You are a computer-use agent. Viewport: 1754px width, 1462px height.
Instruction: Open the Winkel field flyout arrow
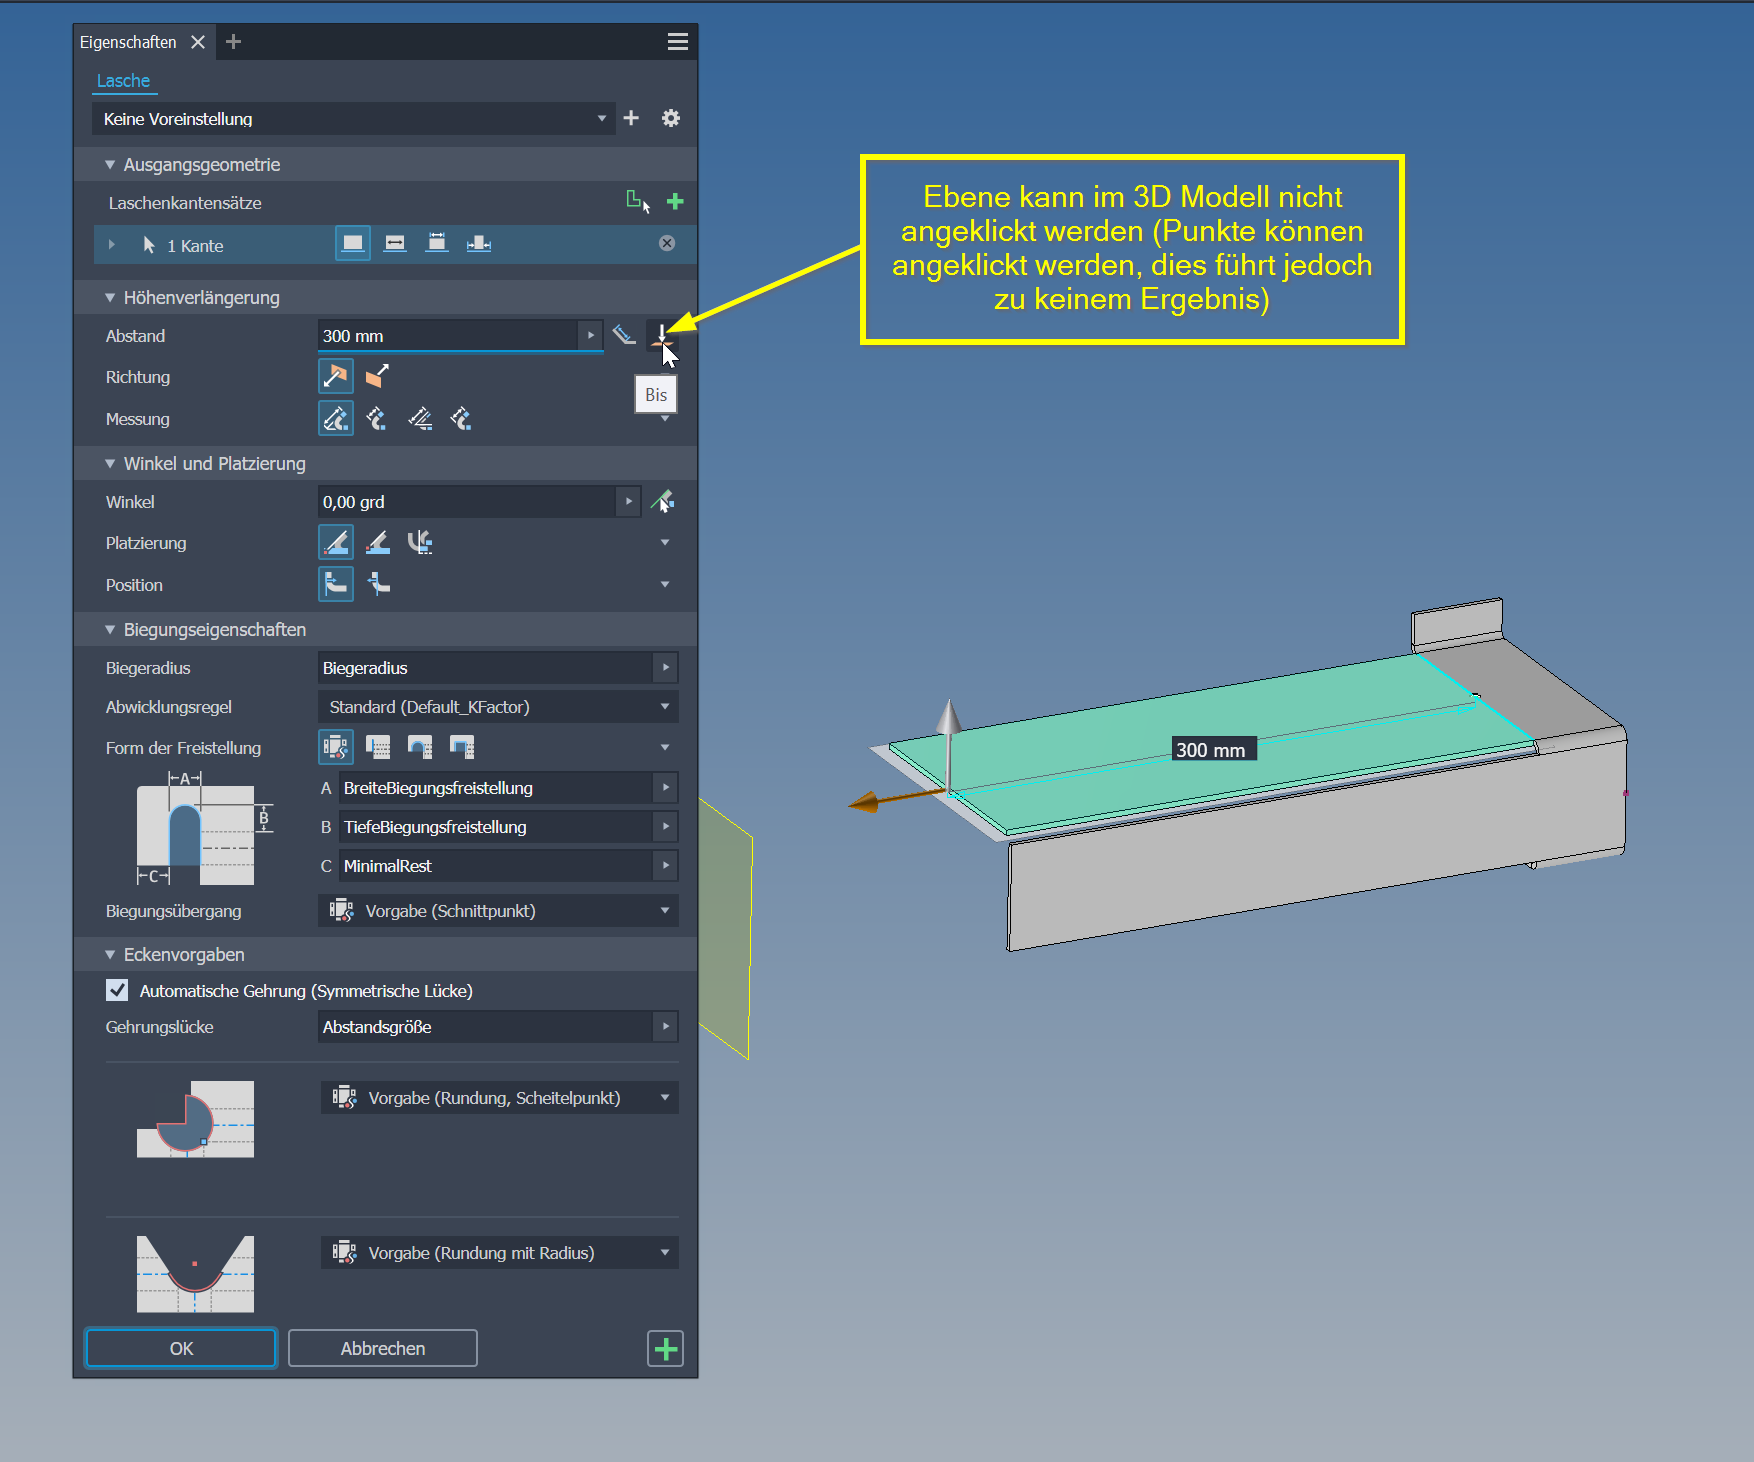628,502
